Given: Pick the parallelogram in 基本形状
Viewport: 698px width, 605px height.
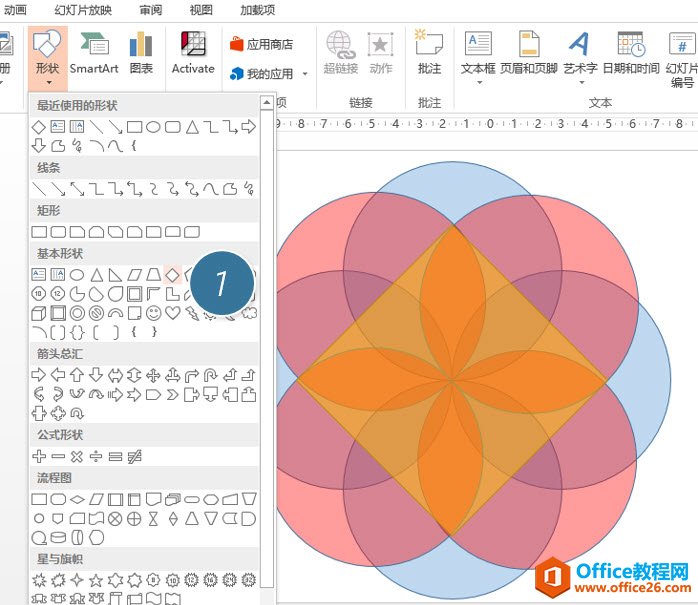Looking at the screenshot, I should (x=134, y=275).
